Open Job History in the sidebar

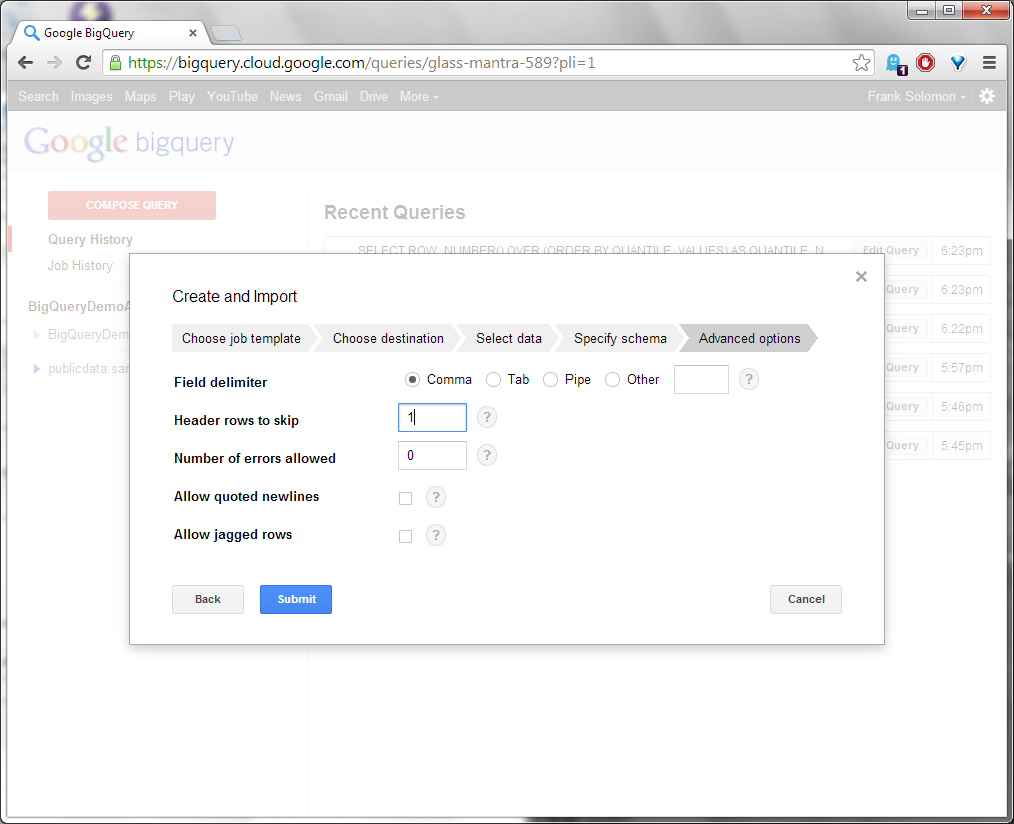[x=80, y=265]
